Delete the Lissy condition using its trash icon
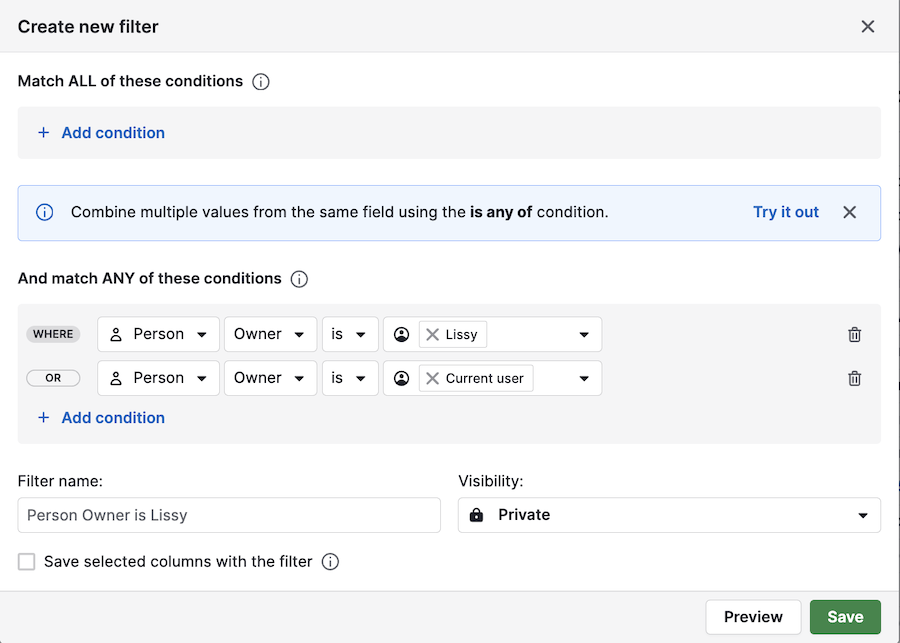Screen dimensions: 900x643 [x=854, y=334]
